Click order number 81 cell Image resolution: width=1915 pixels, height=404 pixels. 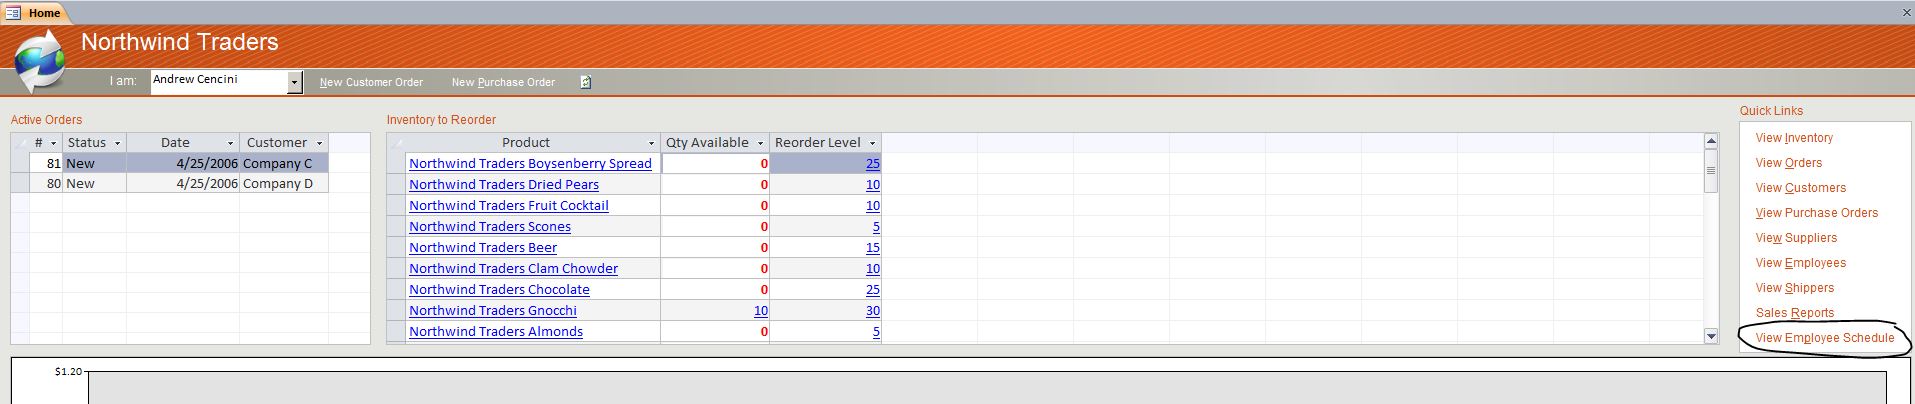46,163
